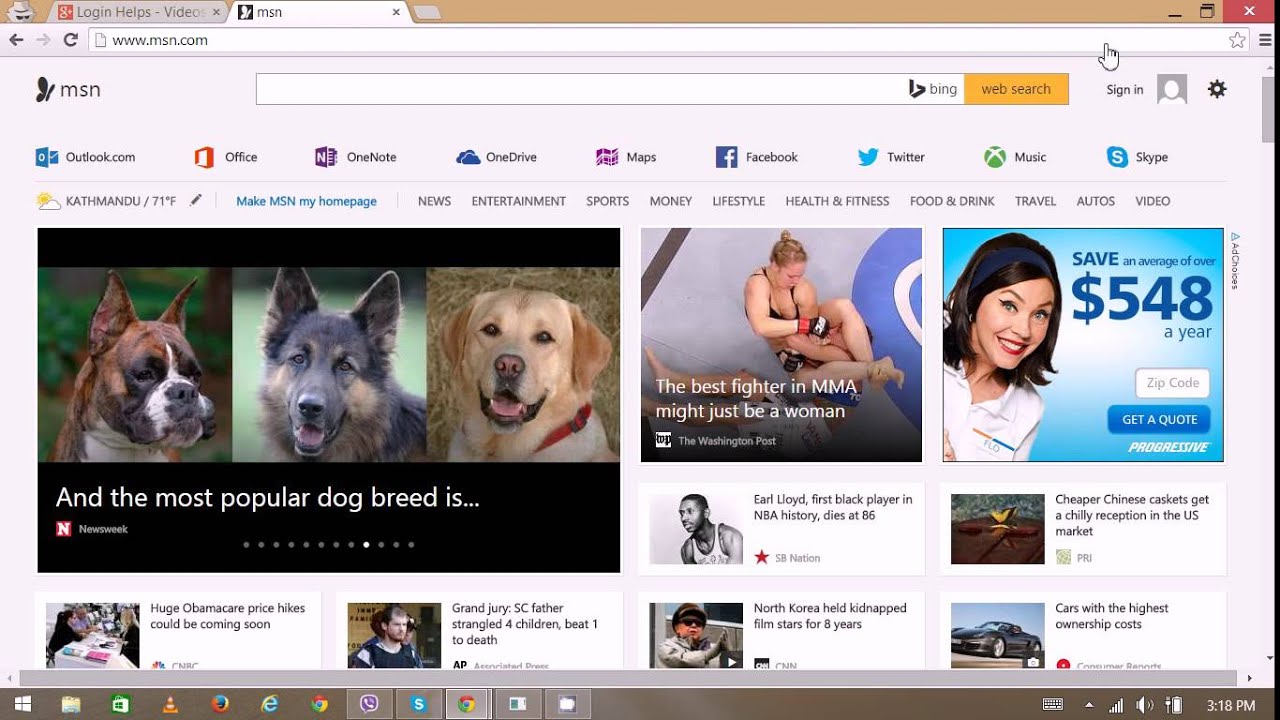
Task: Open Firefox from the taskbar
Action: pos(220,704)
